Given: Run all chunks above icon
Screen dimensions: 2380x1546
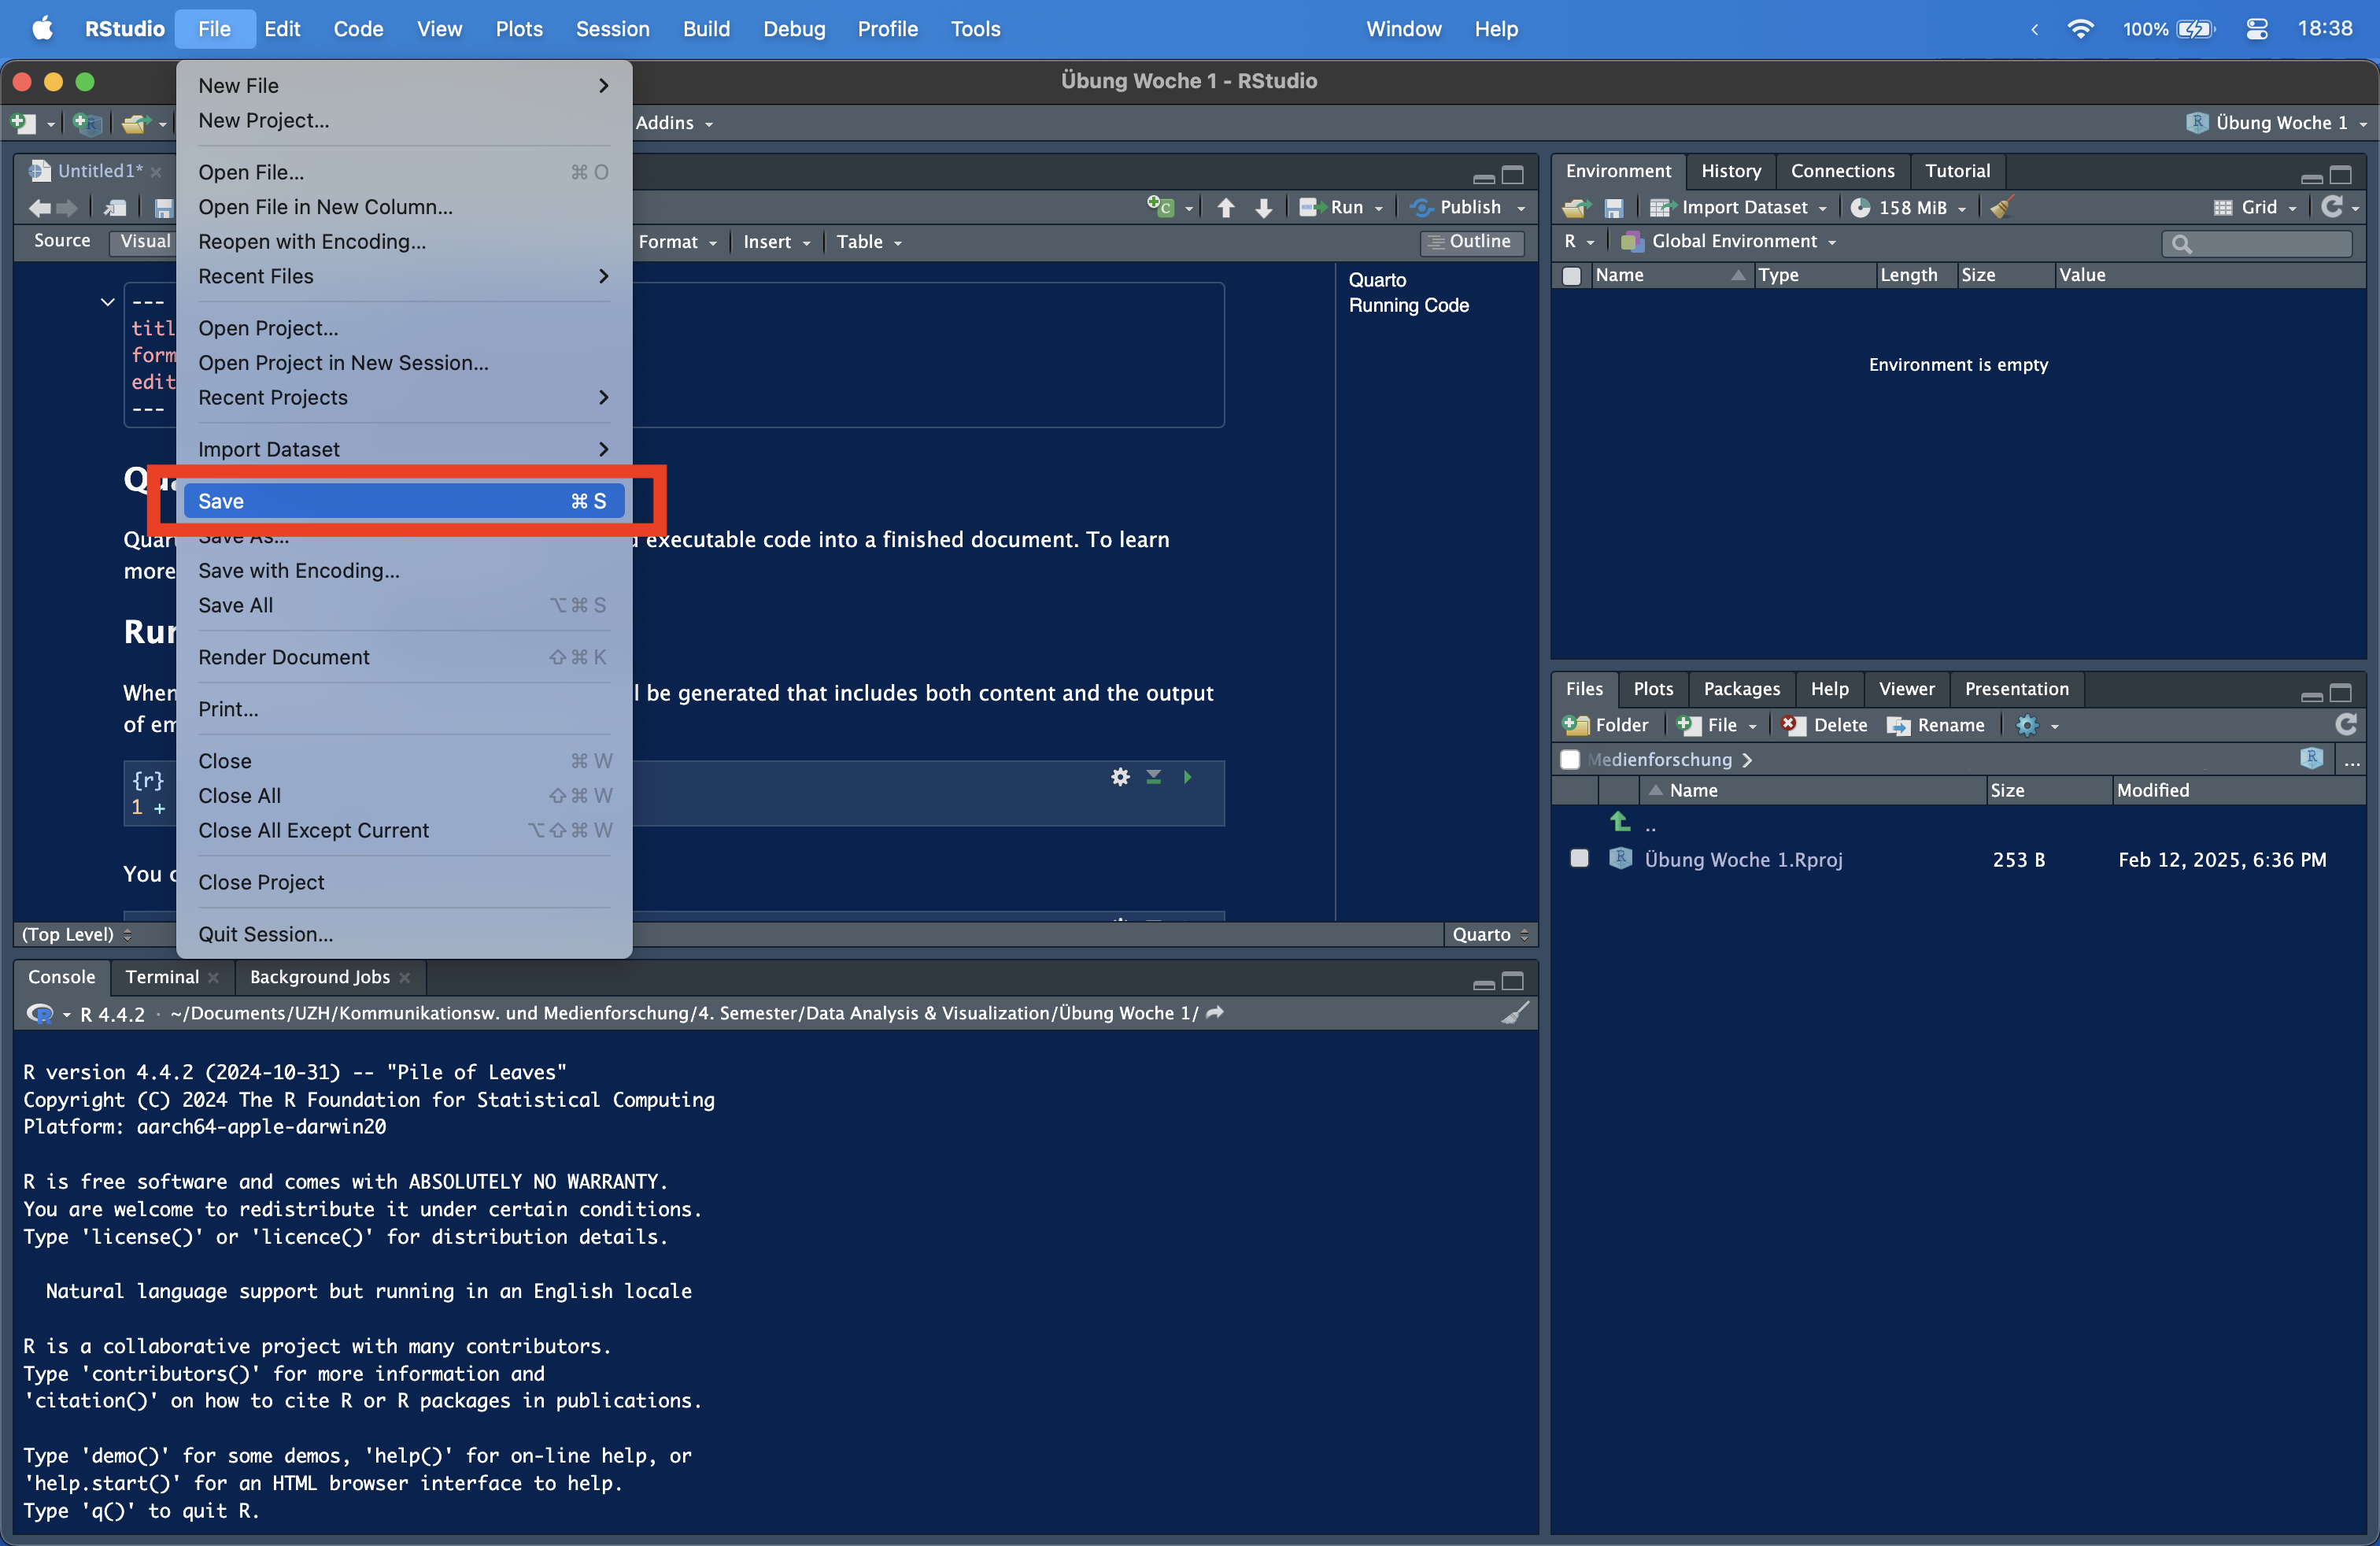Looking at the screenshot, I should pos(1153,777).
